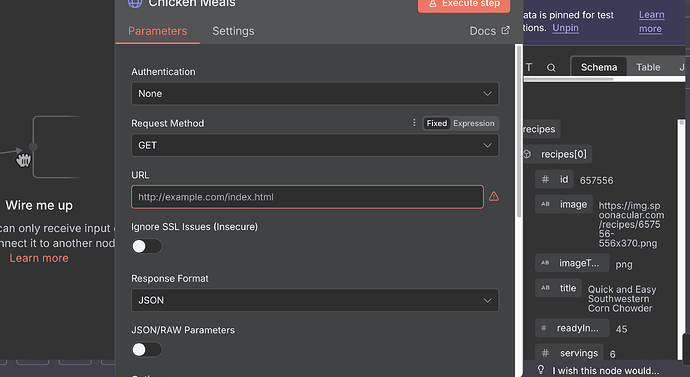Open the Docs link
Viewport: 690px width, 377px height.
tap(489, 31)
